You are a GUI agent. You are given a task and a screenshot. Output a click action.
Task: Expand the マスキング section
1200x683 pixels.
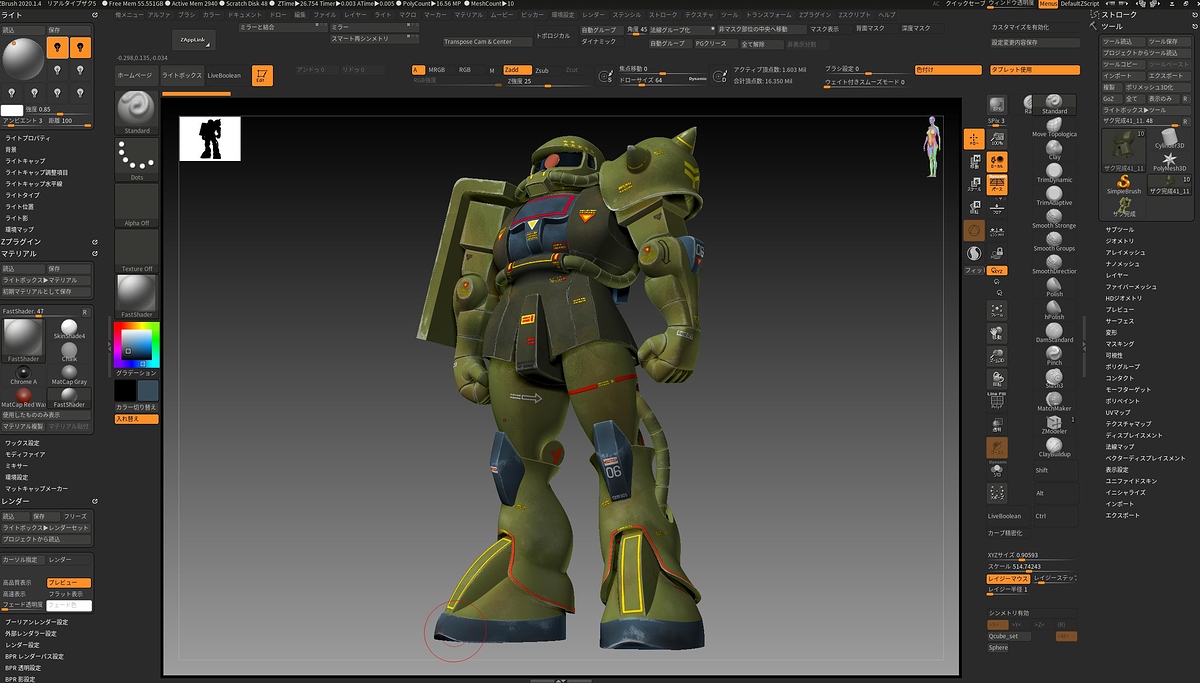point(1119,344)
